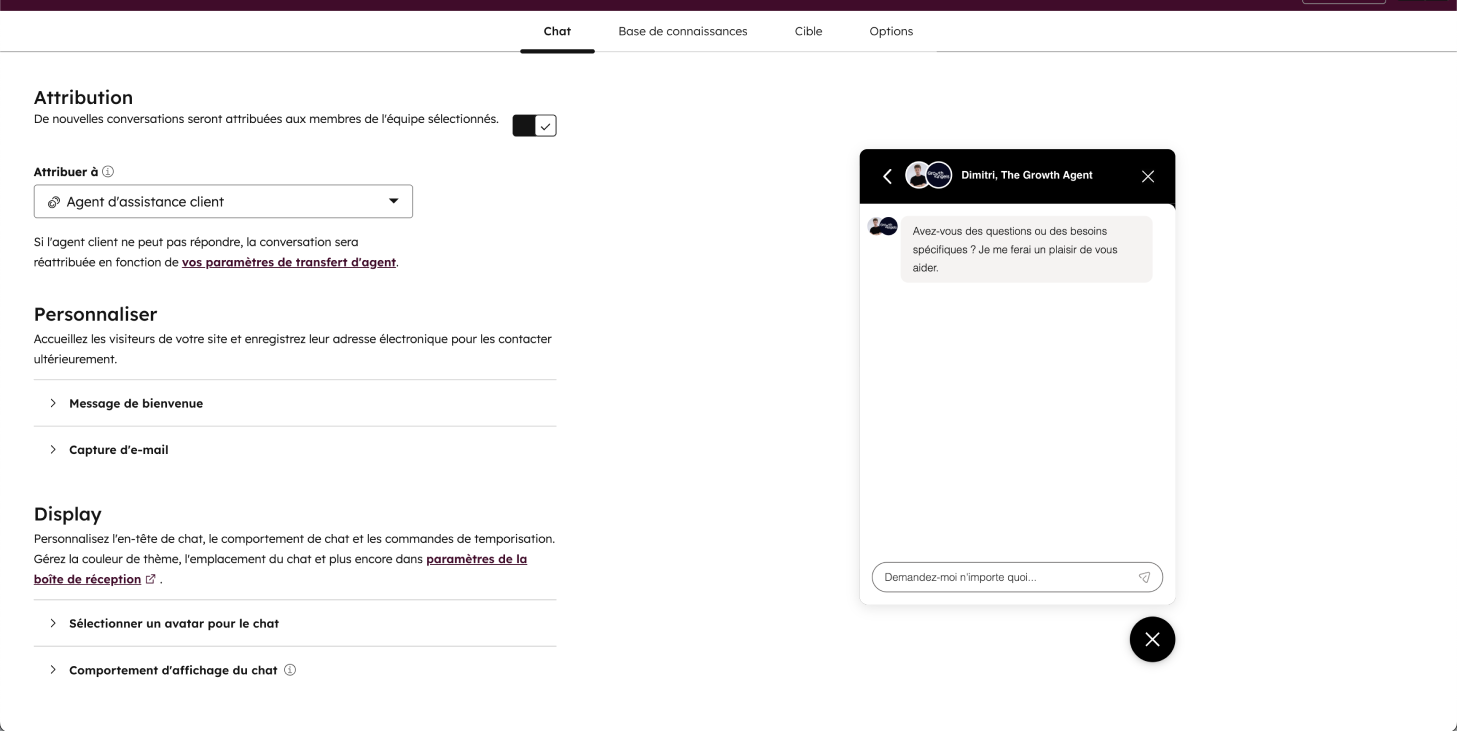
Task: Click the black floating chat bubble button
Action: (x=1152, y=638)
